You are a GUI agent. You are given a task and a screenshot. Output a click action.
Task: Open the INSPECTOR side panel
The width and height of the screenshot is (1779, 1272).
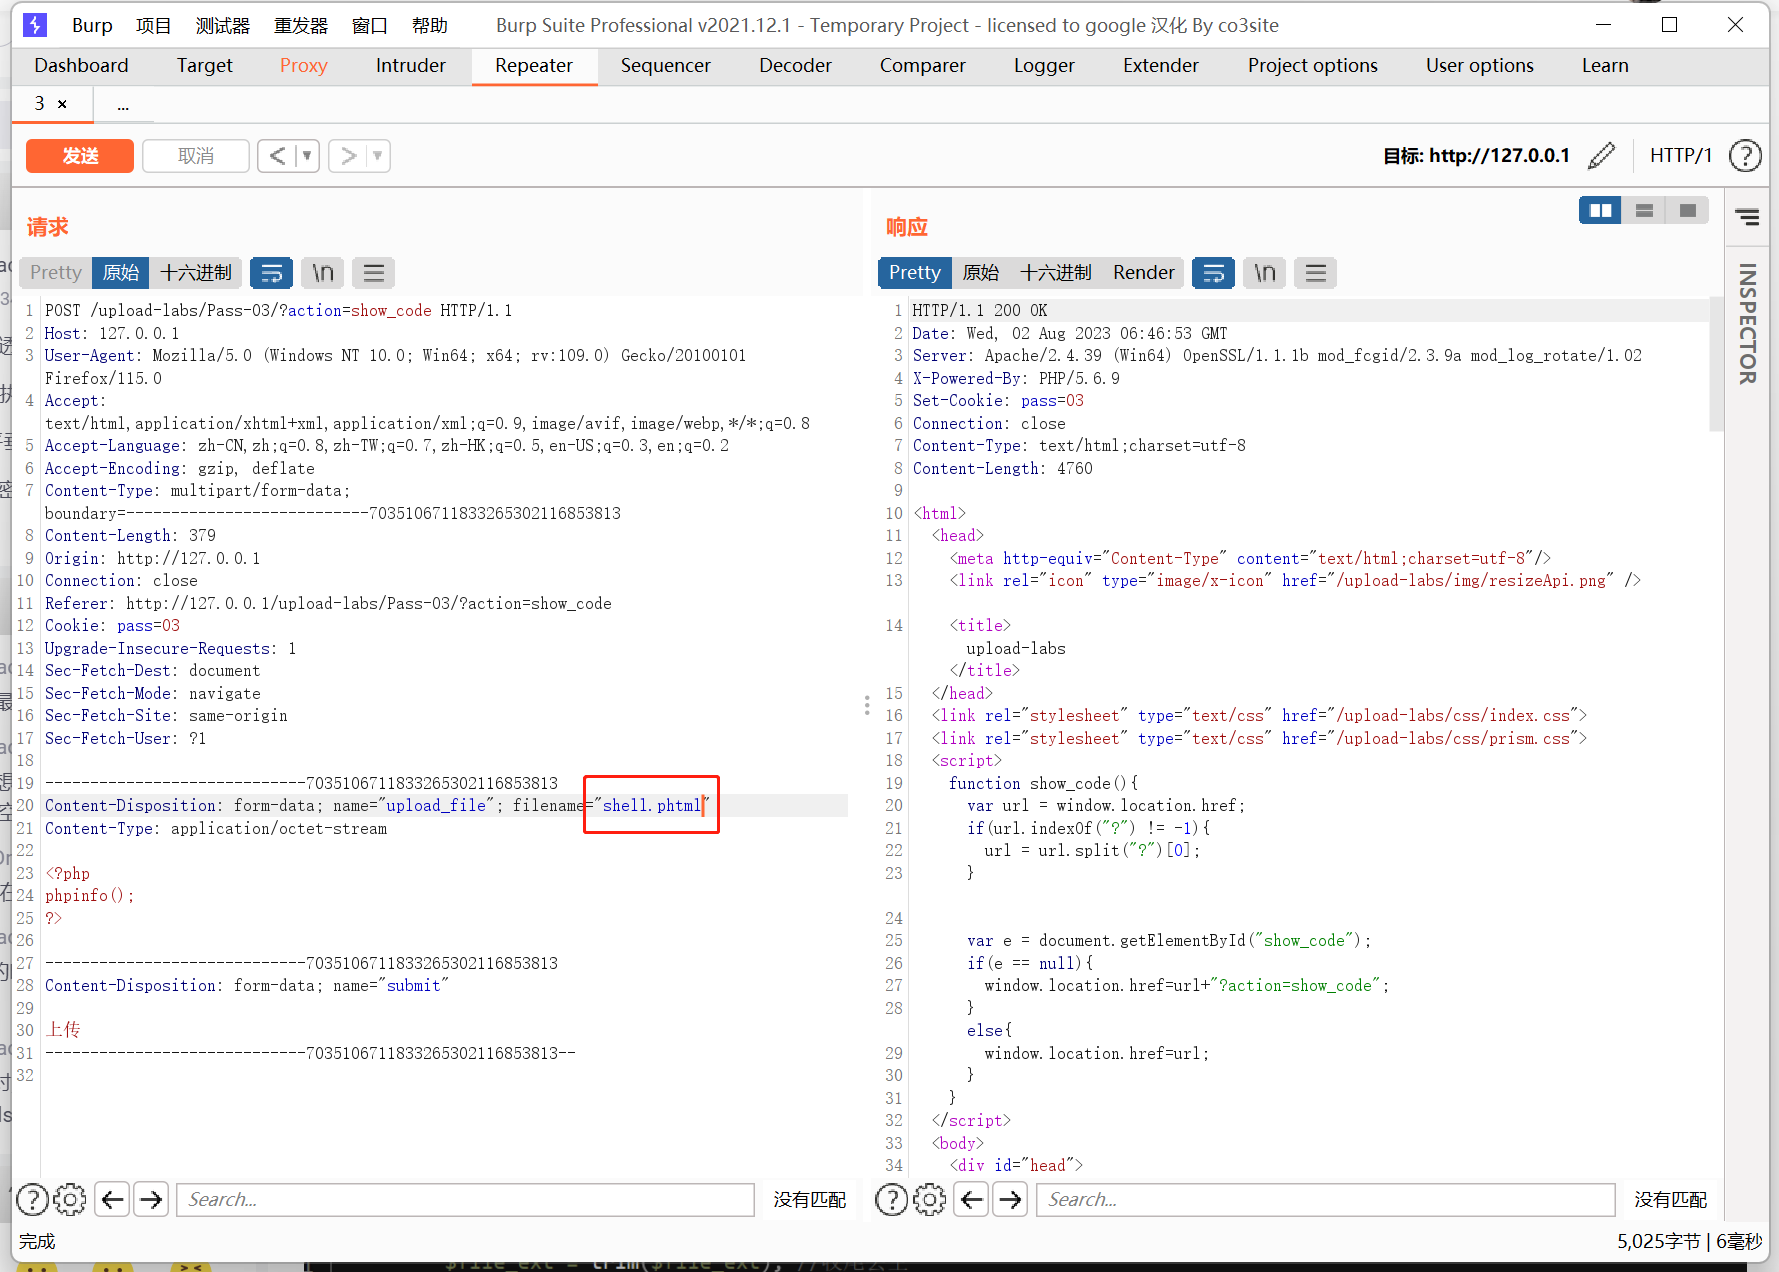[1747, 323]
